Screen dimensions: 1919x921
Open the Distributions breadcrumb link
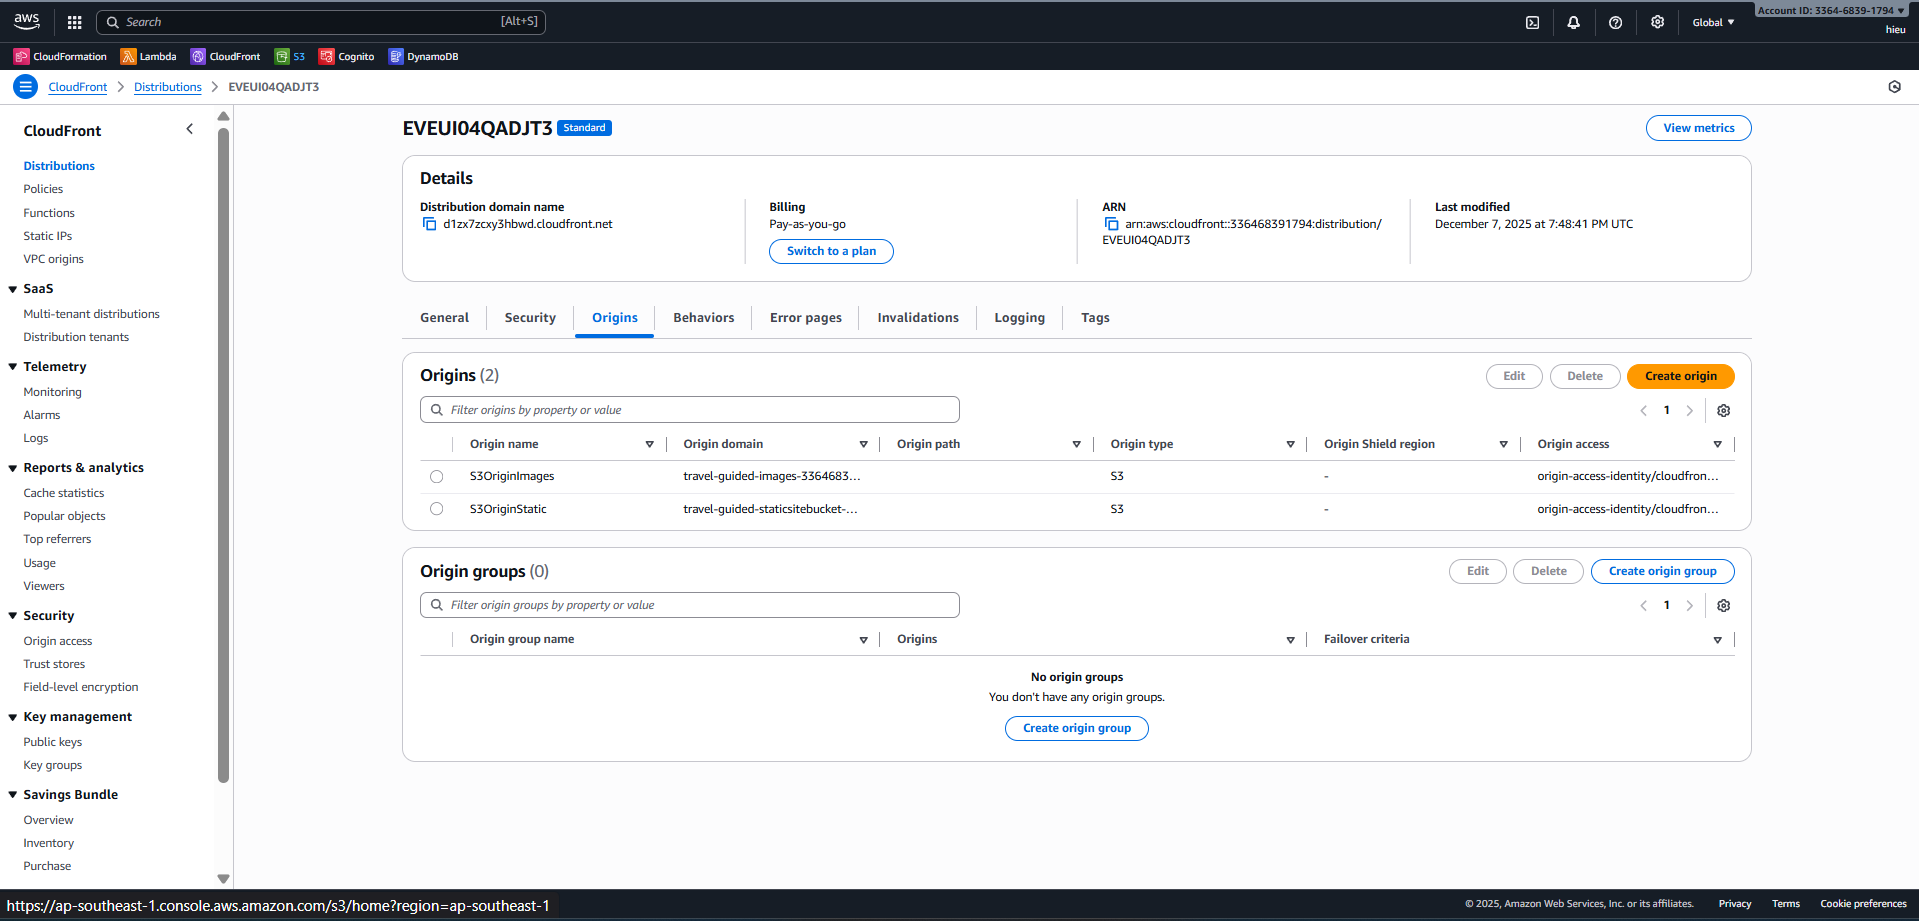[167, 87]
